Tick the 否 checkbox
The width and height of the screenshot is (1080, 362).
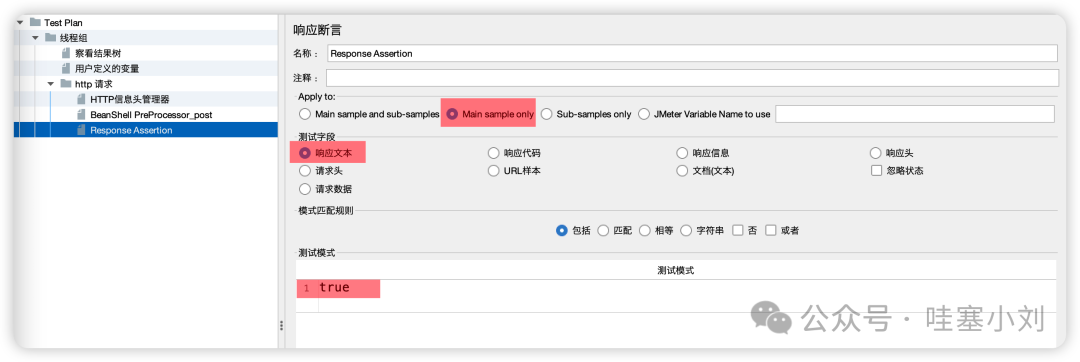(738, 231)
